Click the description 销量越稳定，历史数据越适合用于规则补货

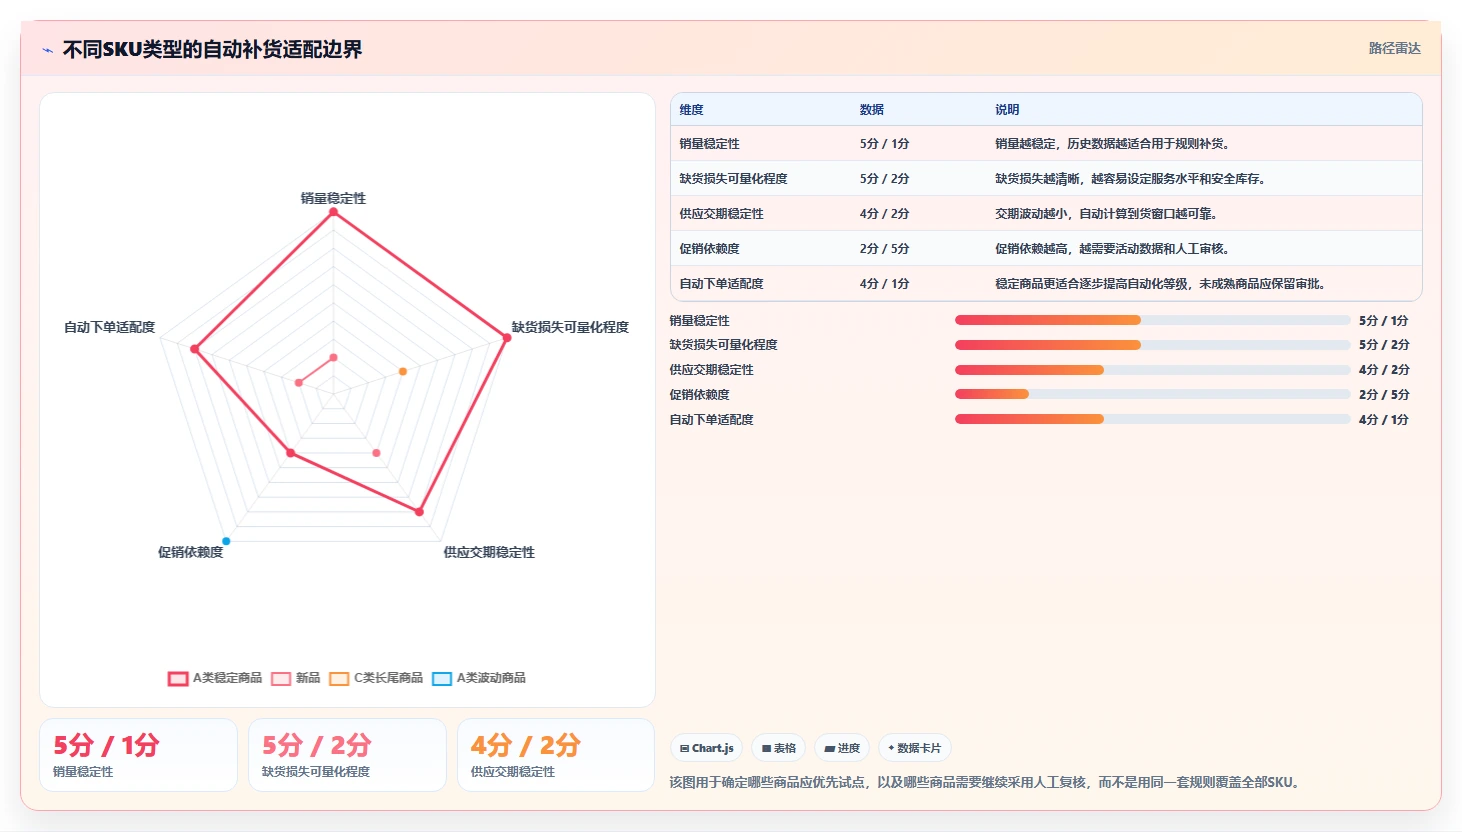(x=1113, y=144)
